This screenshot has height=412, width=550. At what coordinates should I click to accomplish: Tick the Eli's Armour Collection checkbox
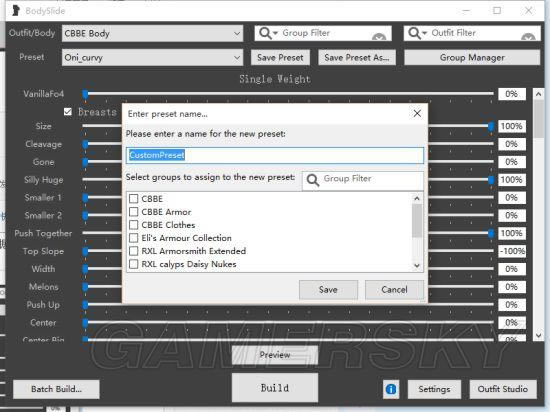(x=133, y=238)
